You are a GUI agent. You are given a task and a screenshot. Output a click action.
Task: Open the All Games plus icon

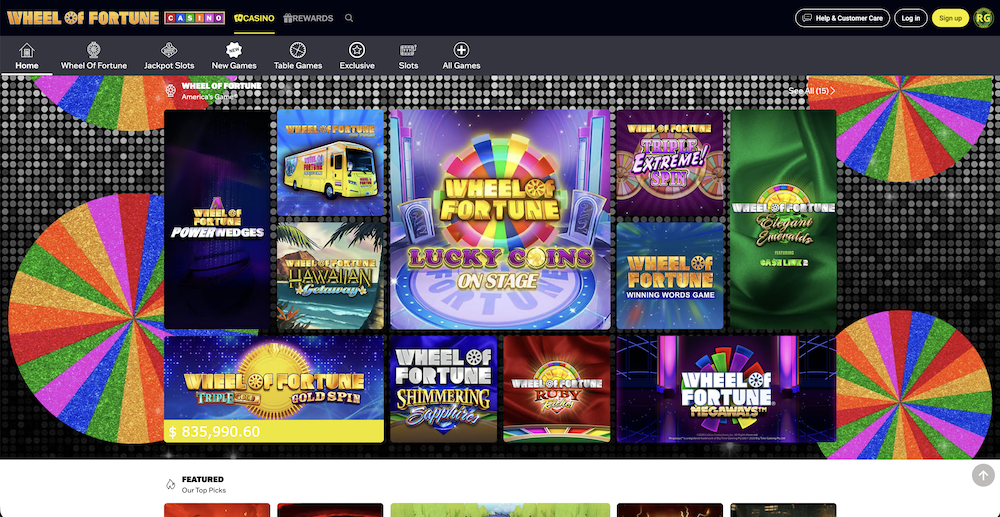461,50
